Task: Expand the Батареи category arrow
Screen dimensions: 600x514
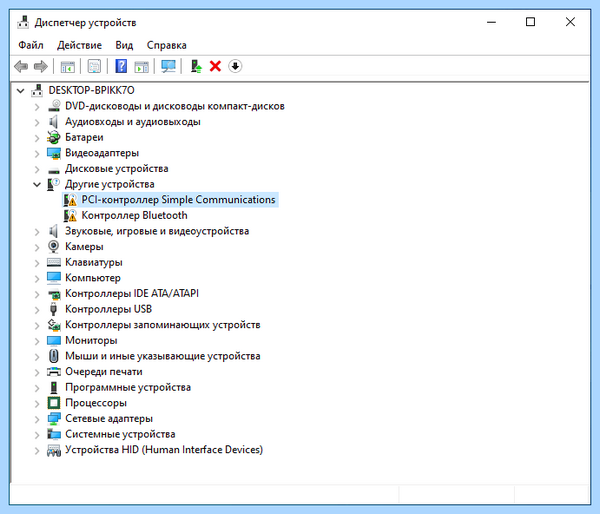Action: (x=37, y=138)
